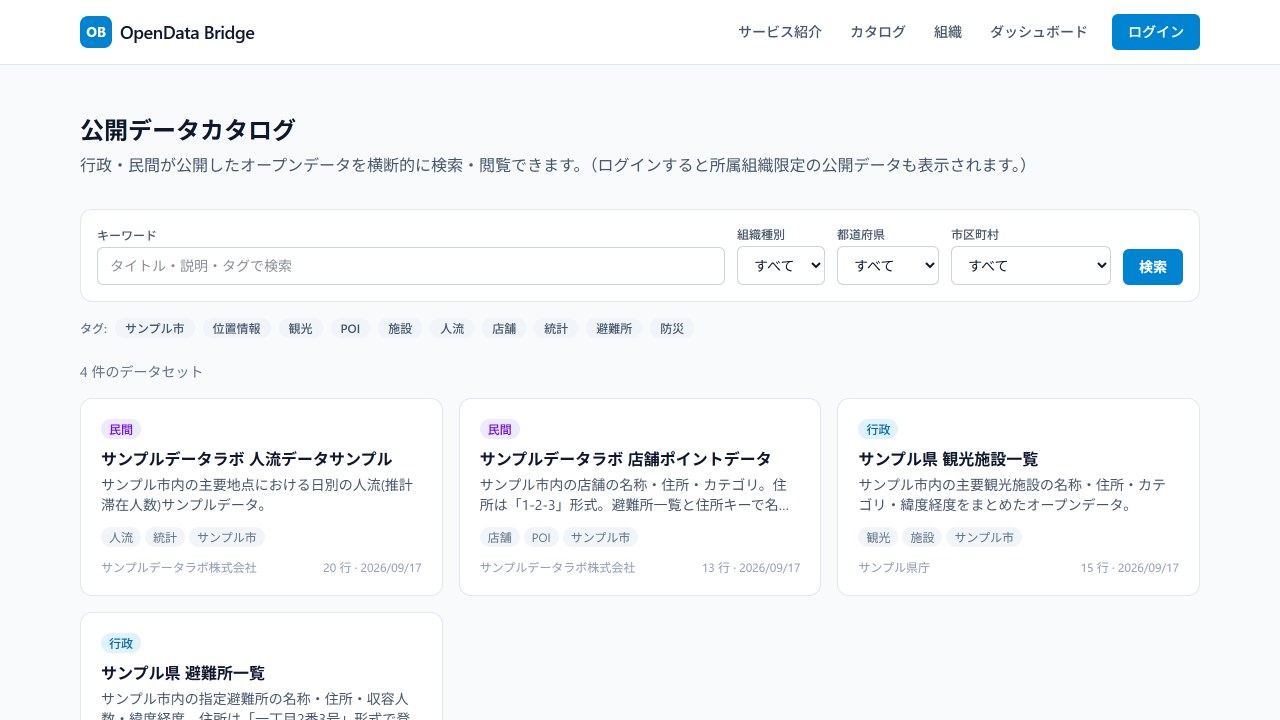Click the 施設 tag on 観光施設一覧 card
Viewport: 1280px width, 720px height.
tap(922, 537)
